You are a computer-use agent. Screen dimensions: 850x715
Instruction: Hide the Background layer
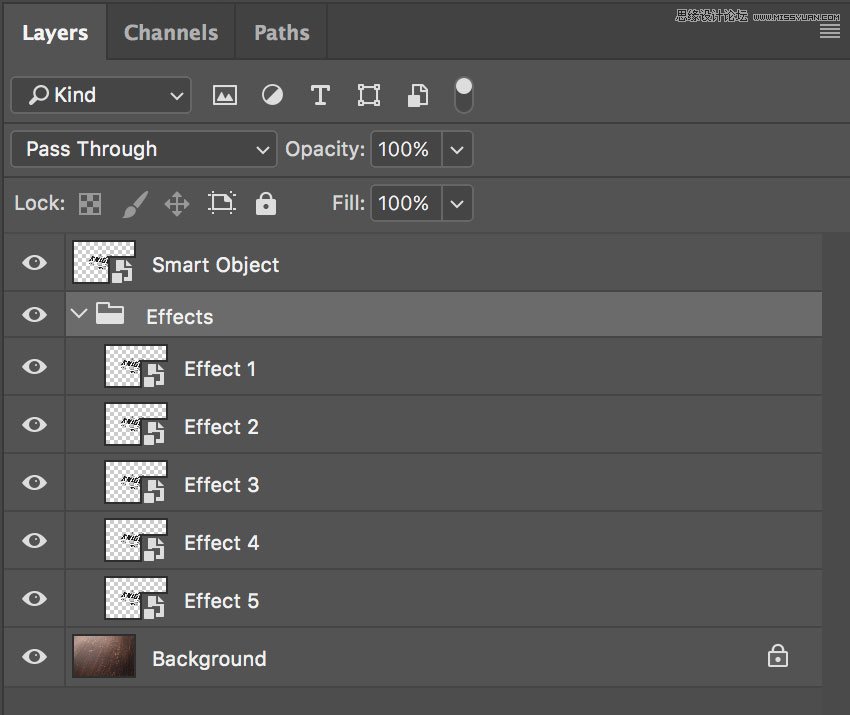coord(35,657)
